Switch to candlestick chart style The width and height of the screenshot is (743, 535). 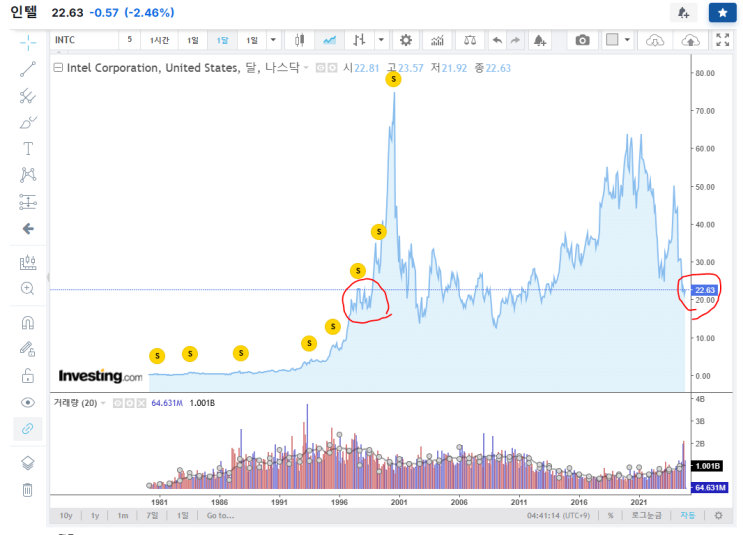[299, 40]
